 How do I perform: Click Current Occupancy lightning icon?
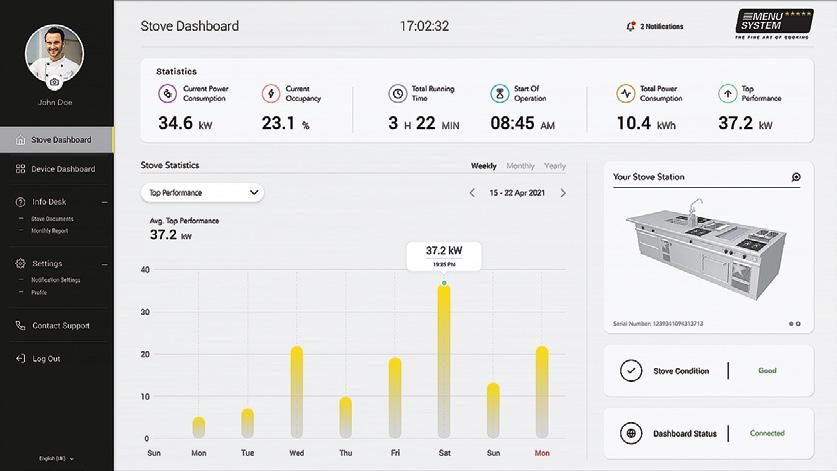pyautogui.click(x=271, y=93)
